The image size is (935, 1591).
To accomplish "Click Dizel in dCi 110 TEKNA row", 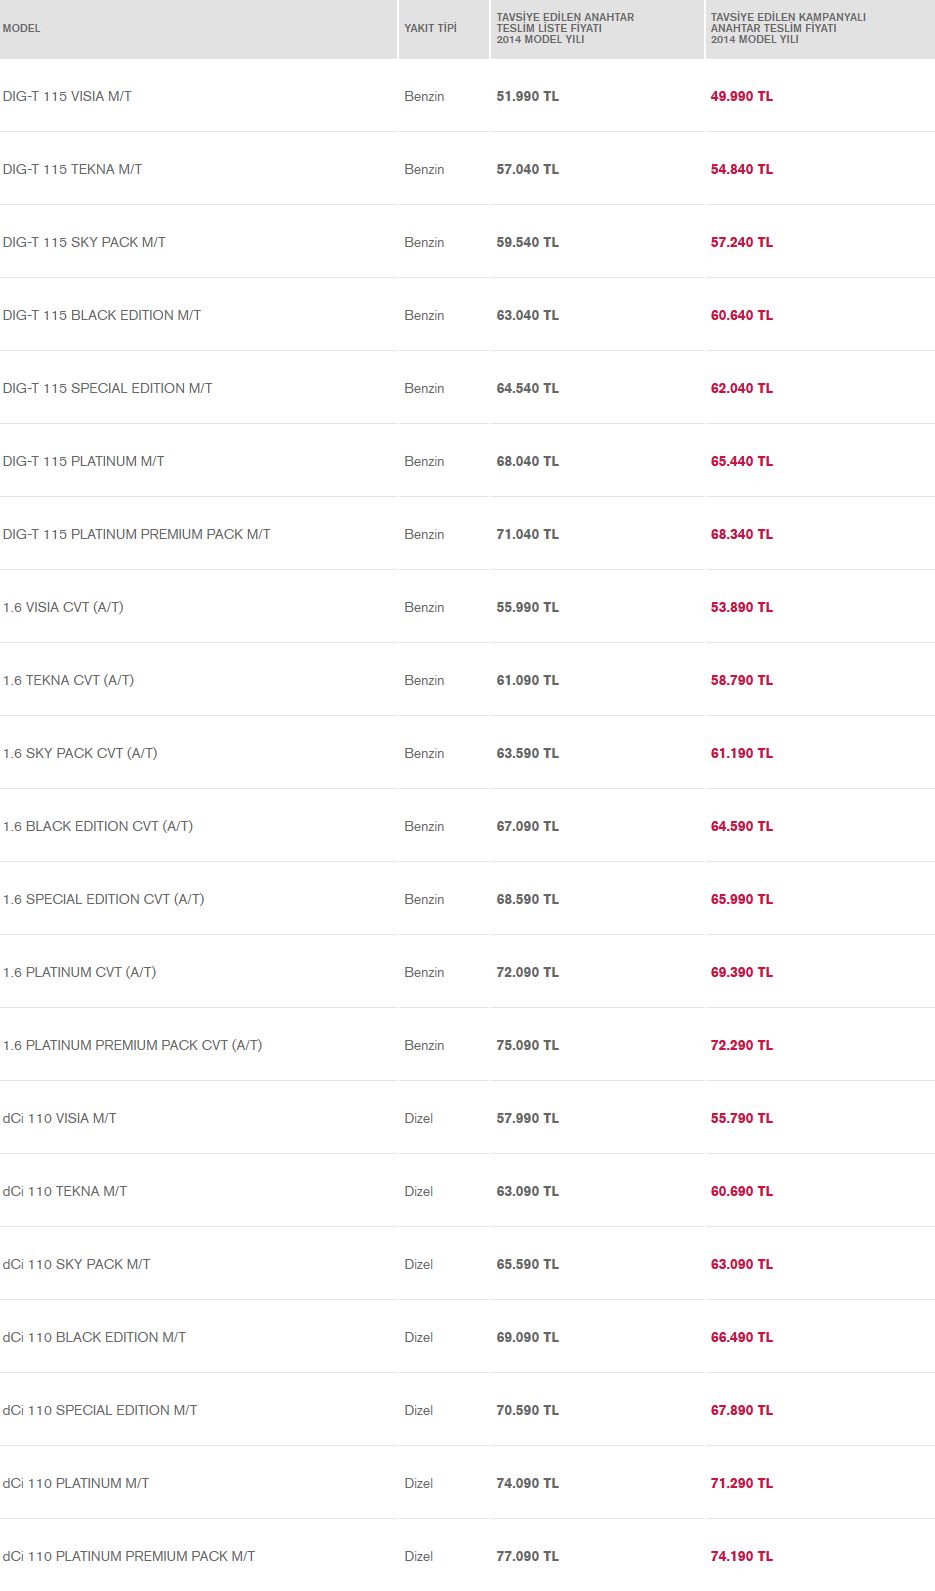I will 419,1191.
